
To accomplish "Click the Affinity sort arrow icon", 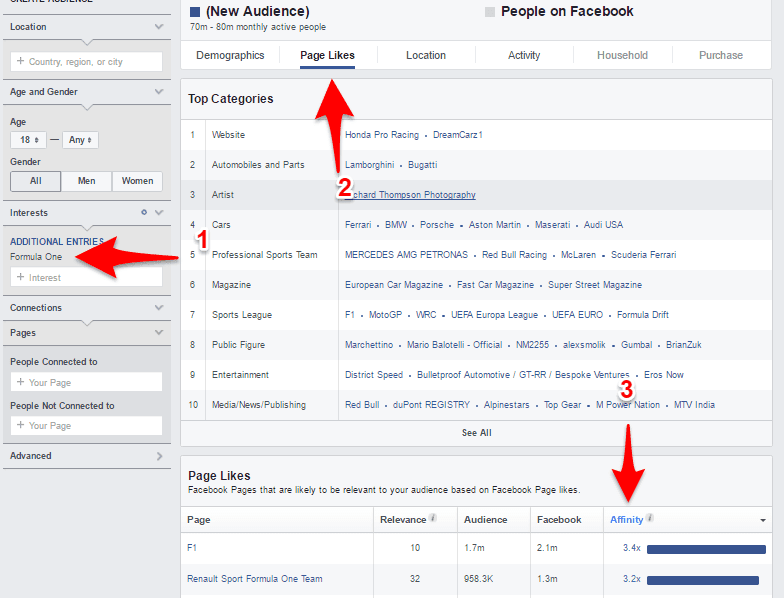I will click(x=763, y=521).
